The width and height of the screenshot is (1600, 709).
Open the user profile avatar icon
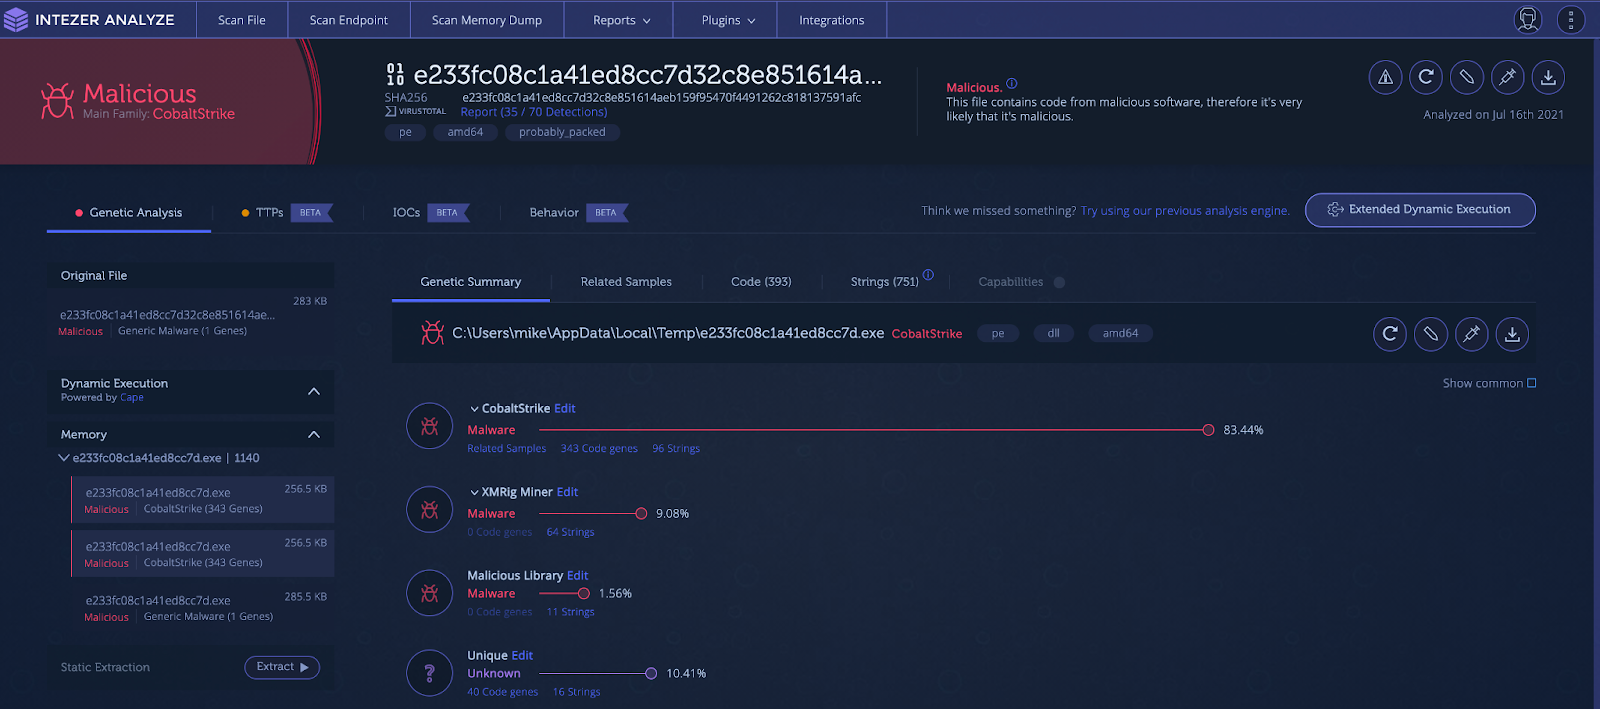tap(1528, 20)
